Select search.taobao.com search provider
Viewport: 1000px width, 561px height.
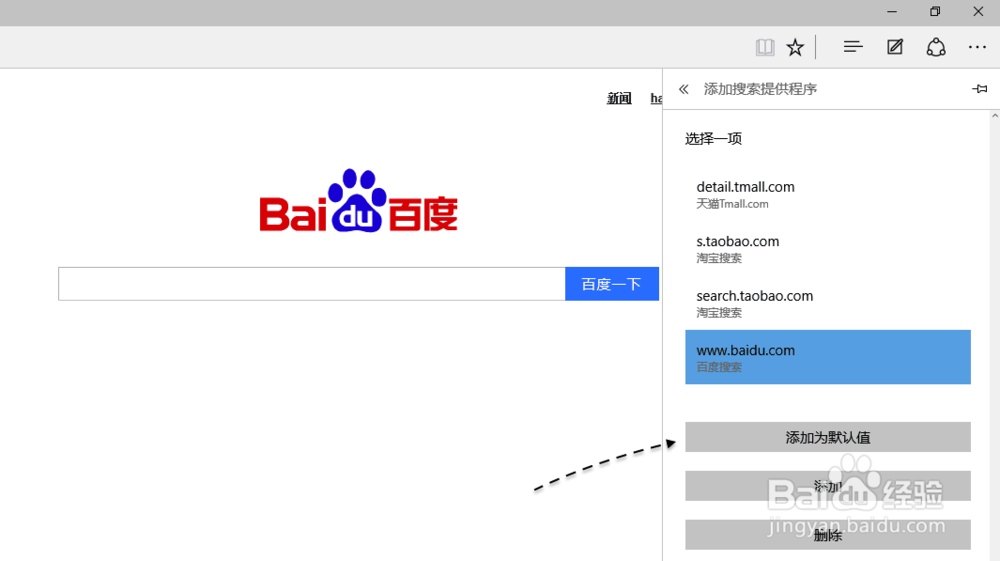tap(828, 303)
